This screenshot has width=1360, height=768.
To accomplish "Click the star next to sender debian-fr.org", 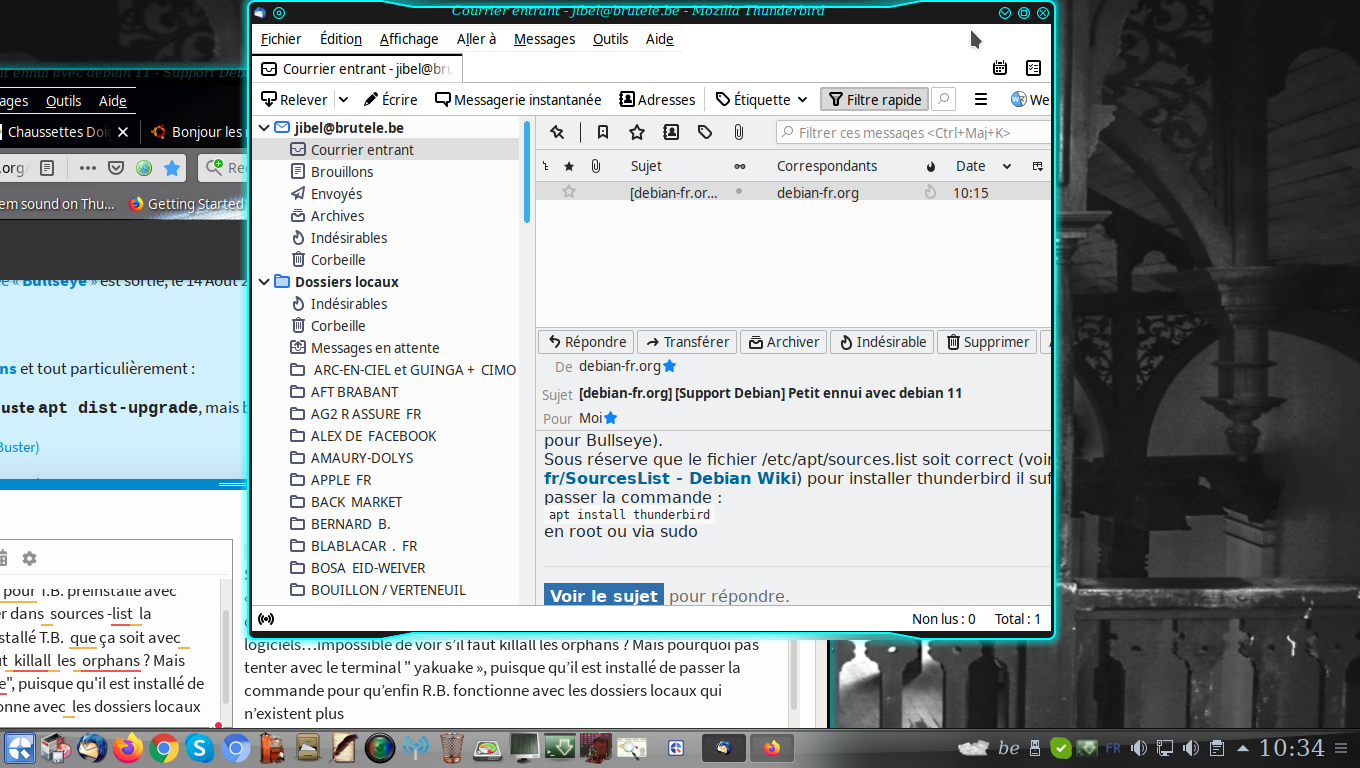I will [670, 367].
